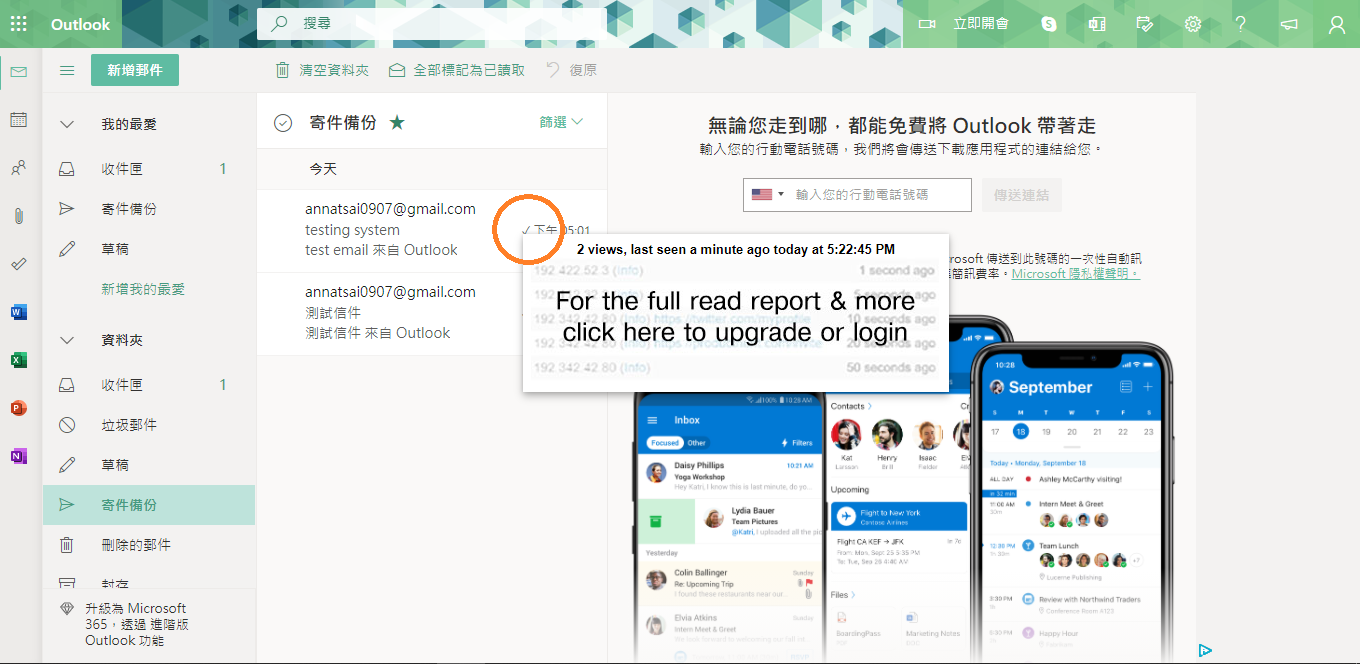
Task: Open Calendar from the left rail
Action: tap(19, 119)
